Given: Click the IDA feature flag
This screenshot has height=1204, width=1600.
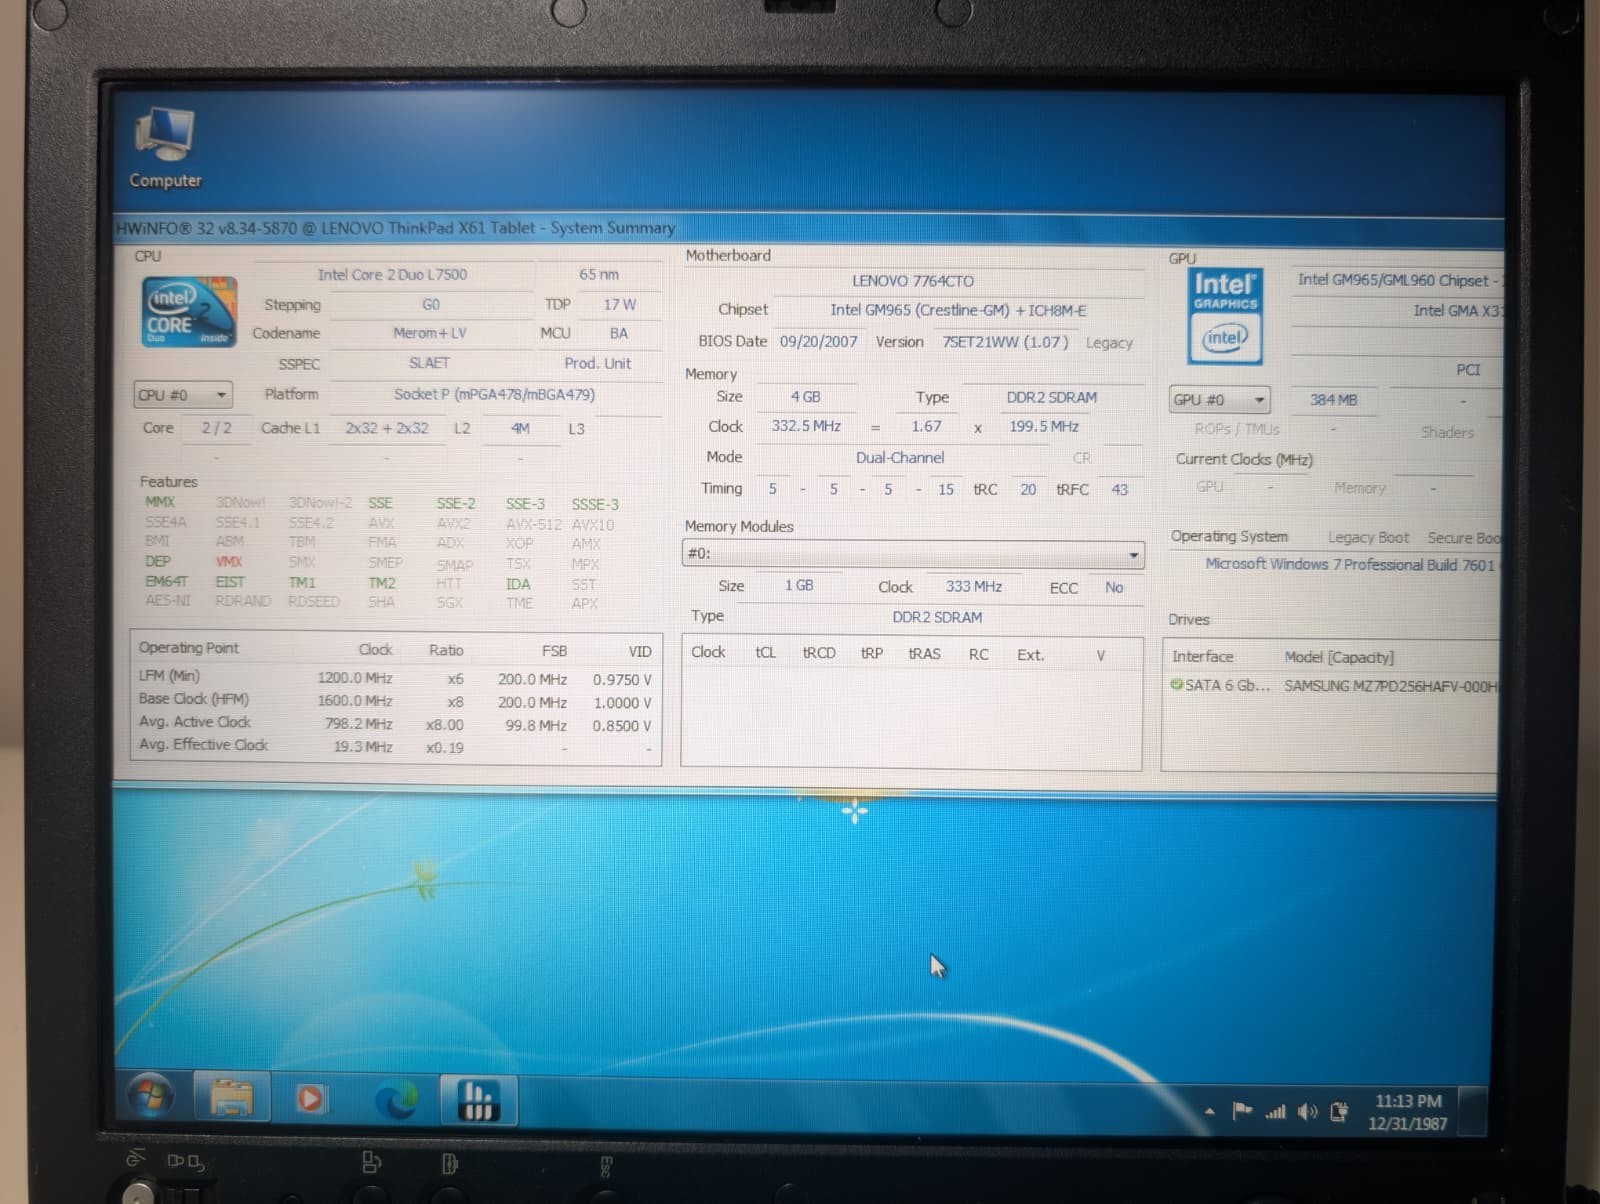Looking at the screenshot, I should [x=518, y=583].
